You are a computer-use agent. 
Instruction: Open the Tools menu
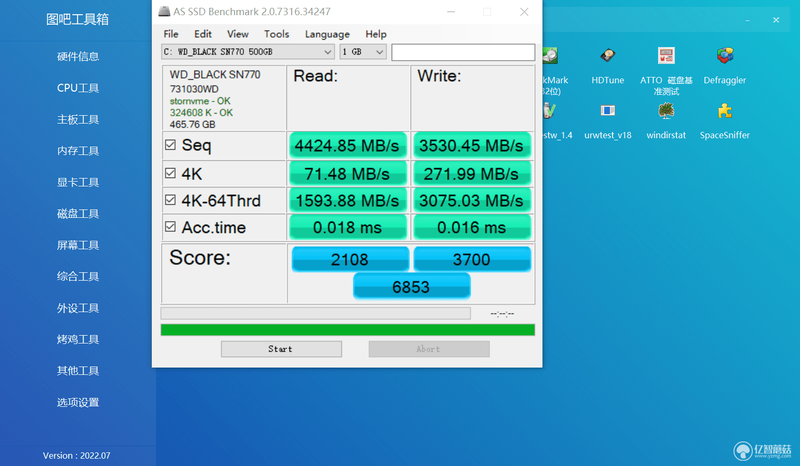pyautogui.click(x=277, y=34)
